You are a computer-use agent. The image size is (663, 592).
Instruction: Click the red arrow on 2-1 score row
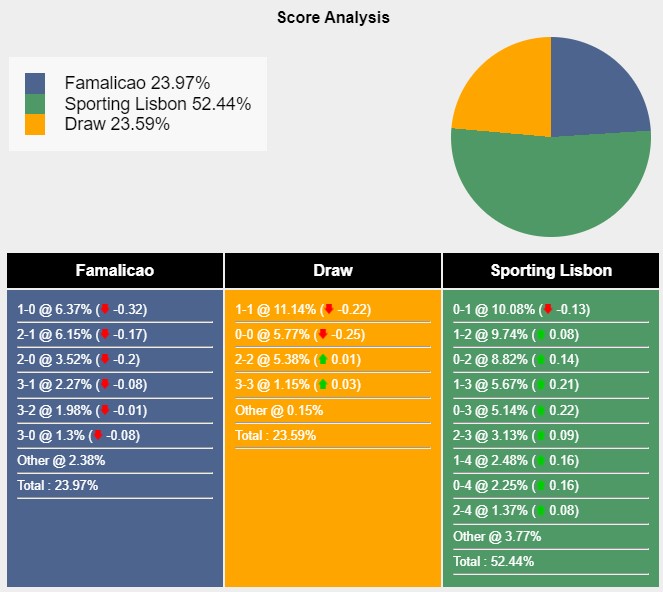105,334
